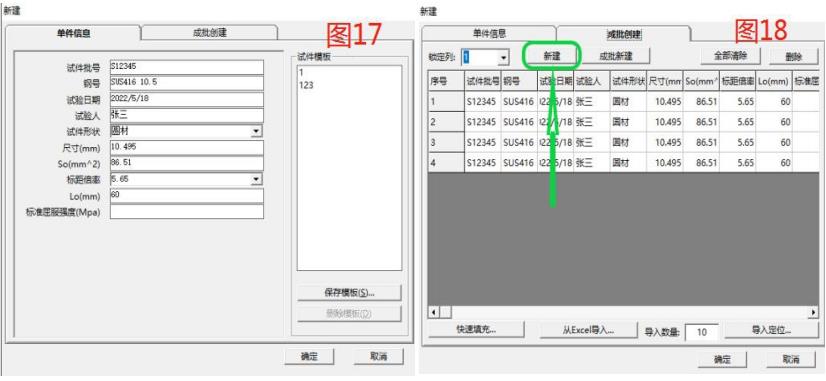Click the 序号 column header
This screenshot has height=381, width=826.
(446, 82)
